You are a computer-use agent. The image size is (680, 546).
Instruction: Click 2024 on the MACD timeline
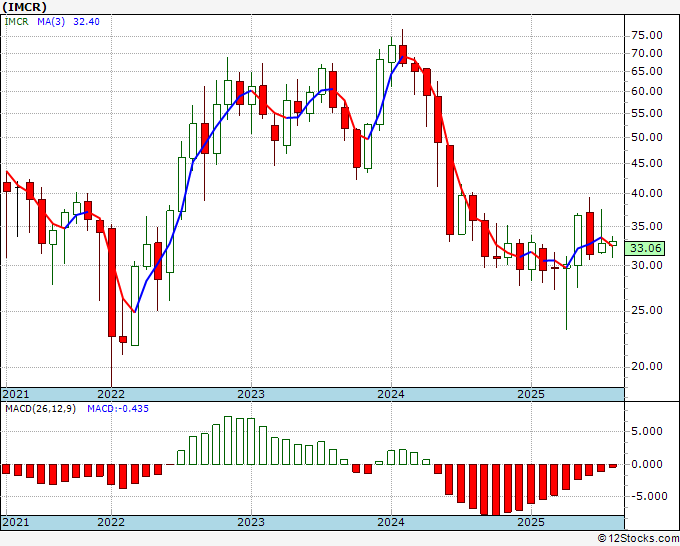point(391,522)
